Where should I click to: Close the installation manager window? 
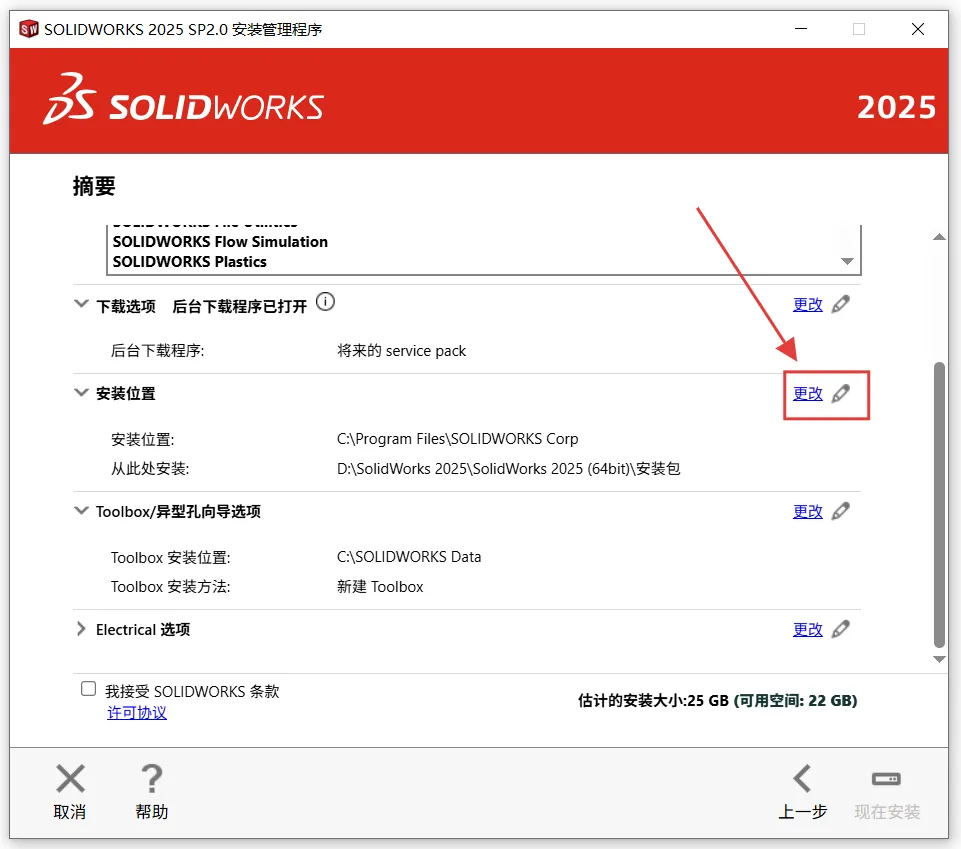coord(917,29)
